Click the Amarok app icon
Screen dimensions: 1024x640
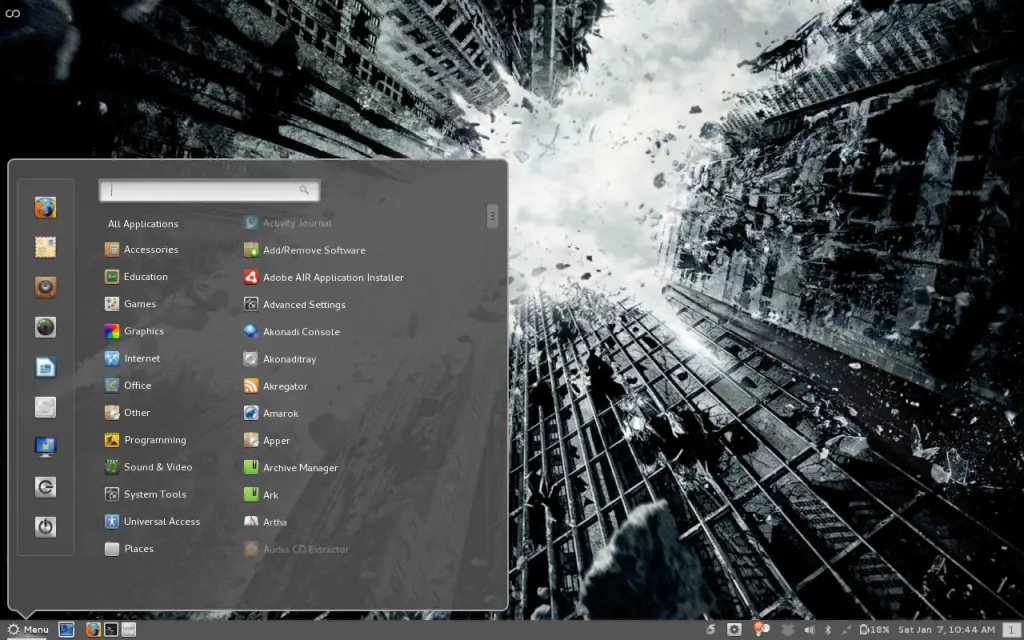point(251,413)
